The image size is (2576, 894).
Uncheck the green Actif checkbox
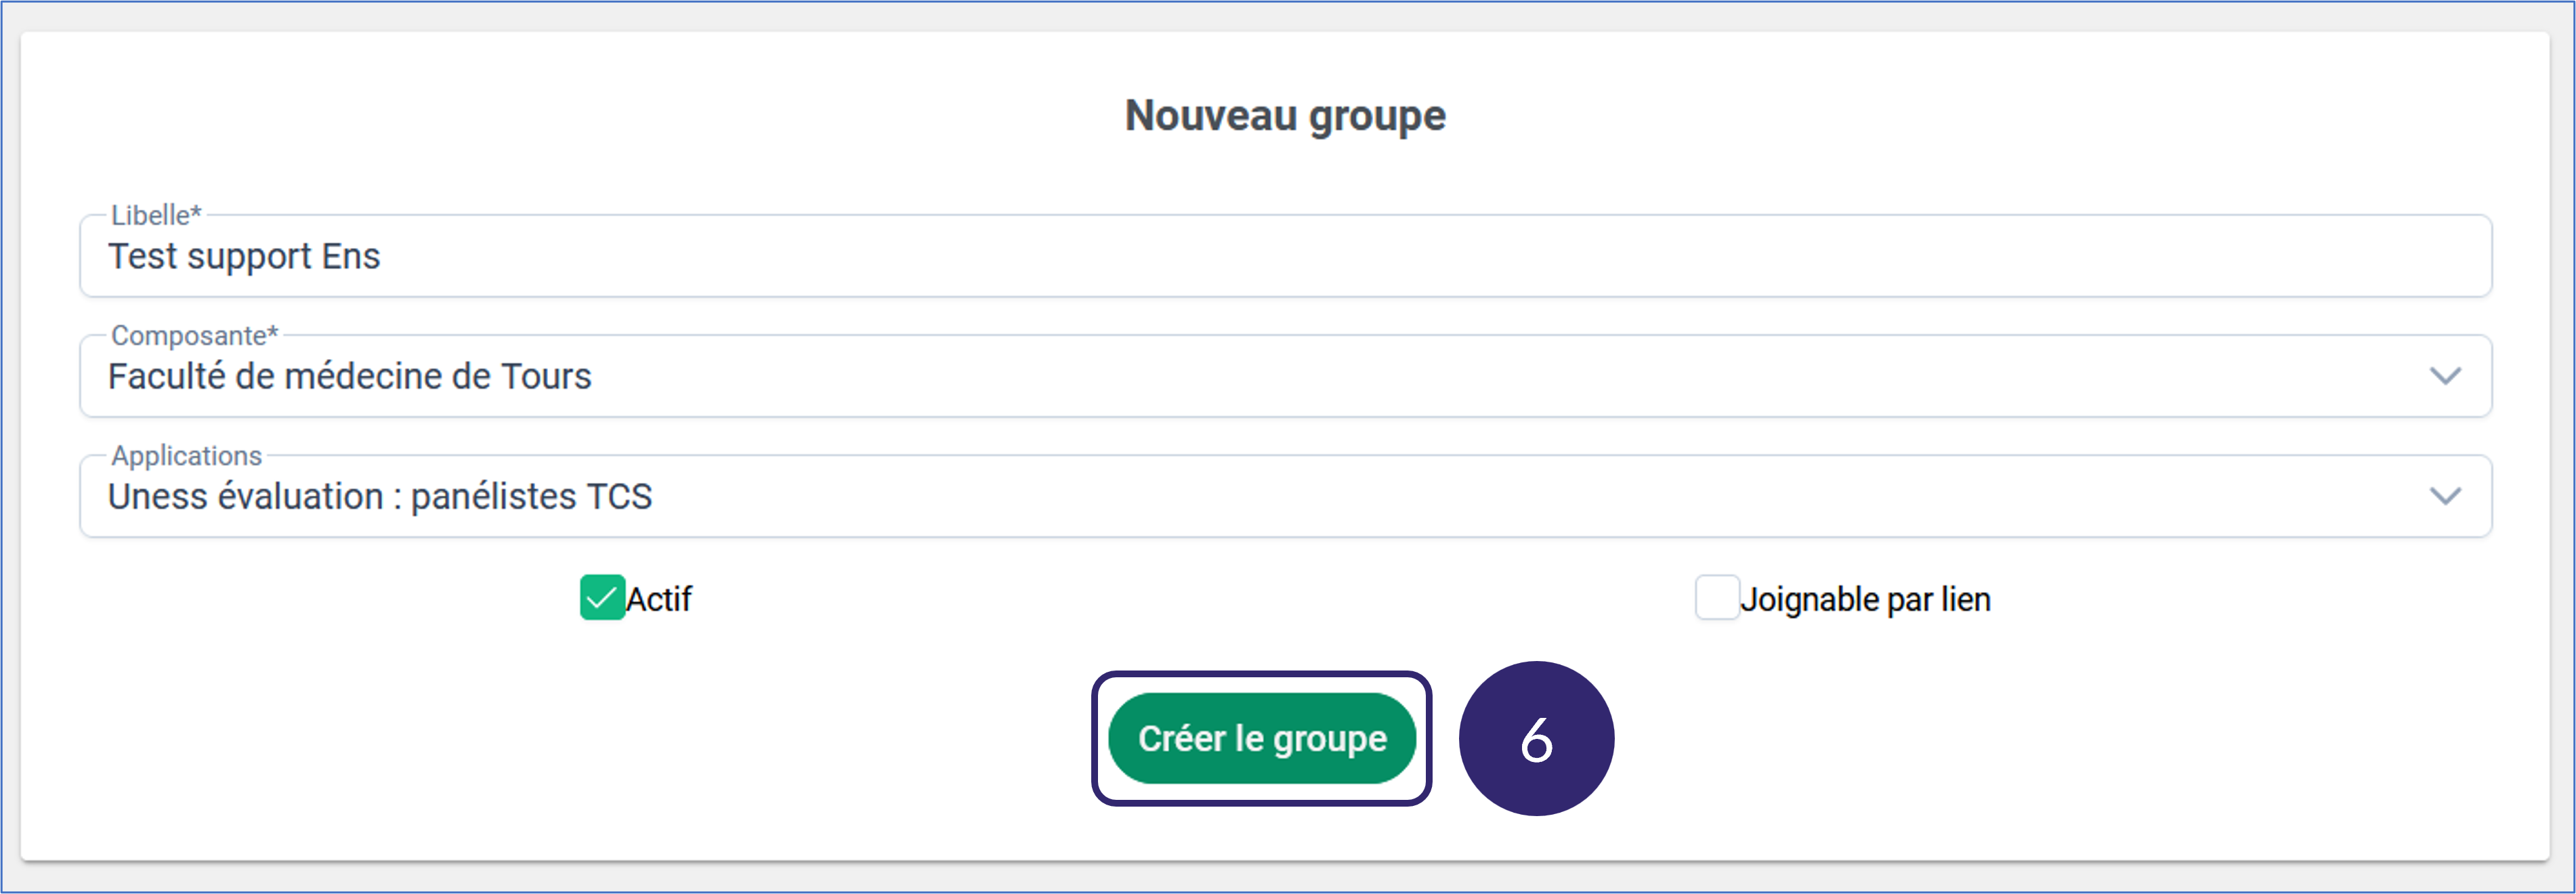(x=602, y=598)
